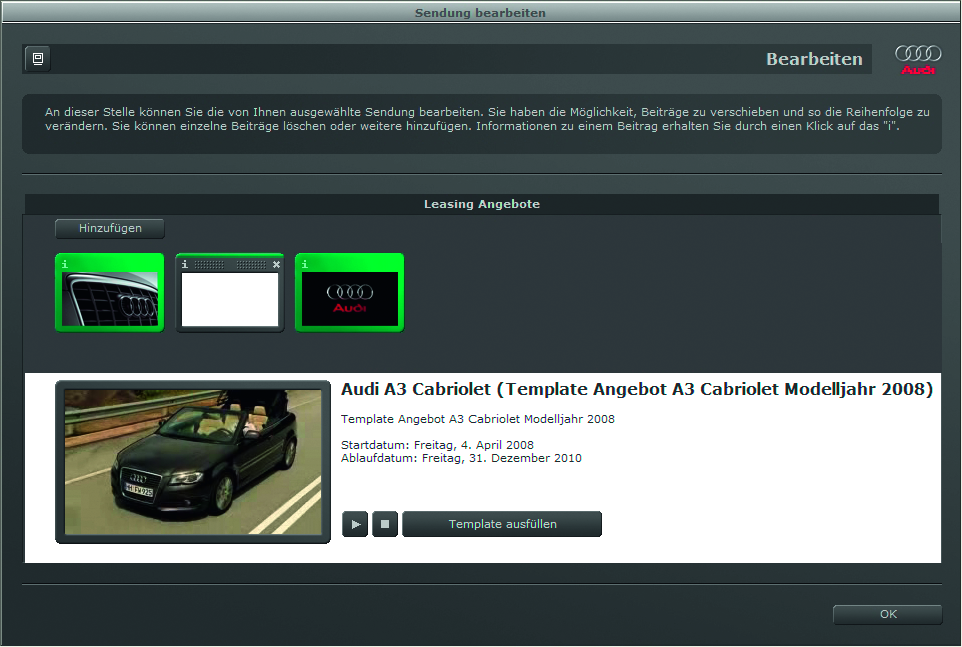Click the Audi A3 Cabriolet title text
The height and width of the screenshot is (647, 962).
tap(637, 389)
